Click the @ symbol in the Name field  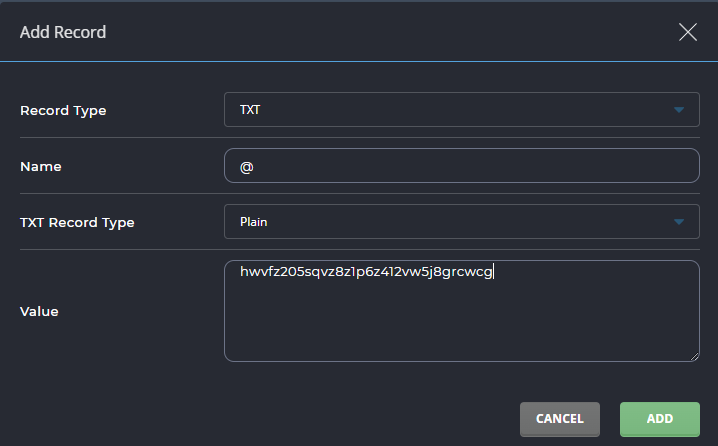coord(246,167)
